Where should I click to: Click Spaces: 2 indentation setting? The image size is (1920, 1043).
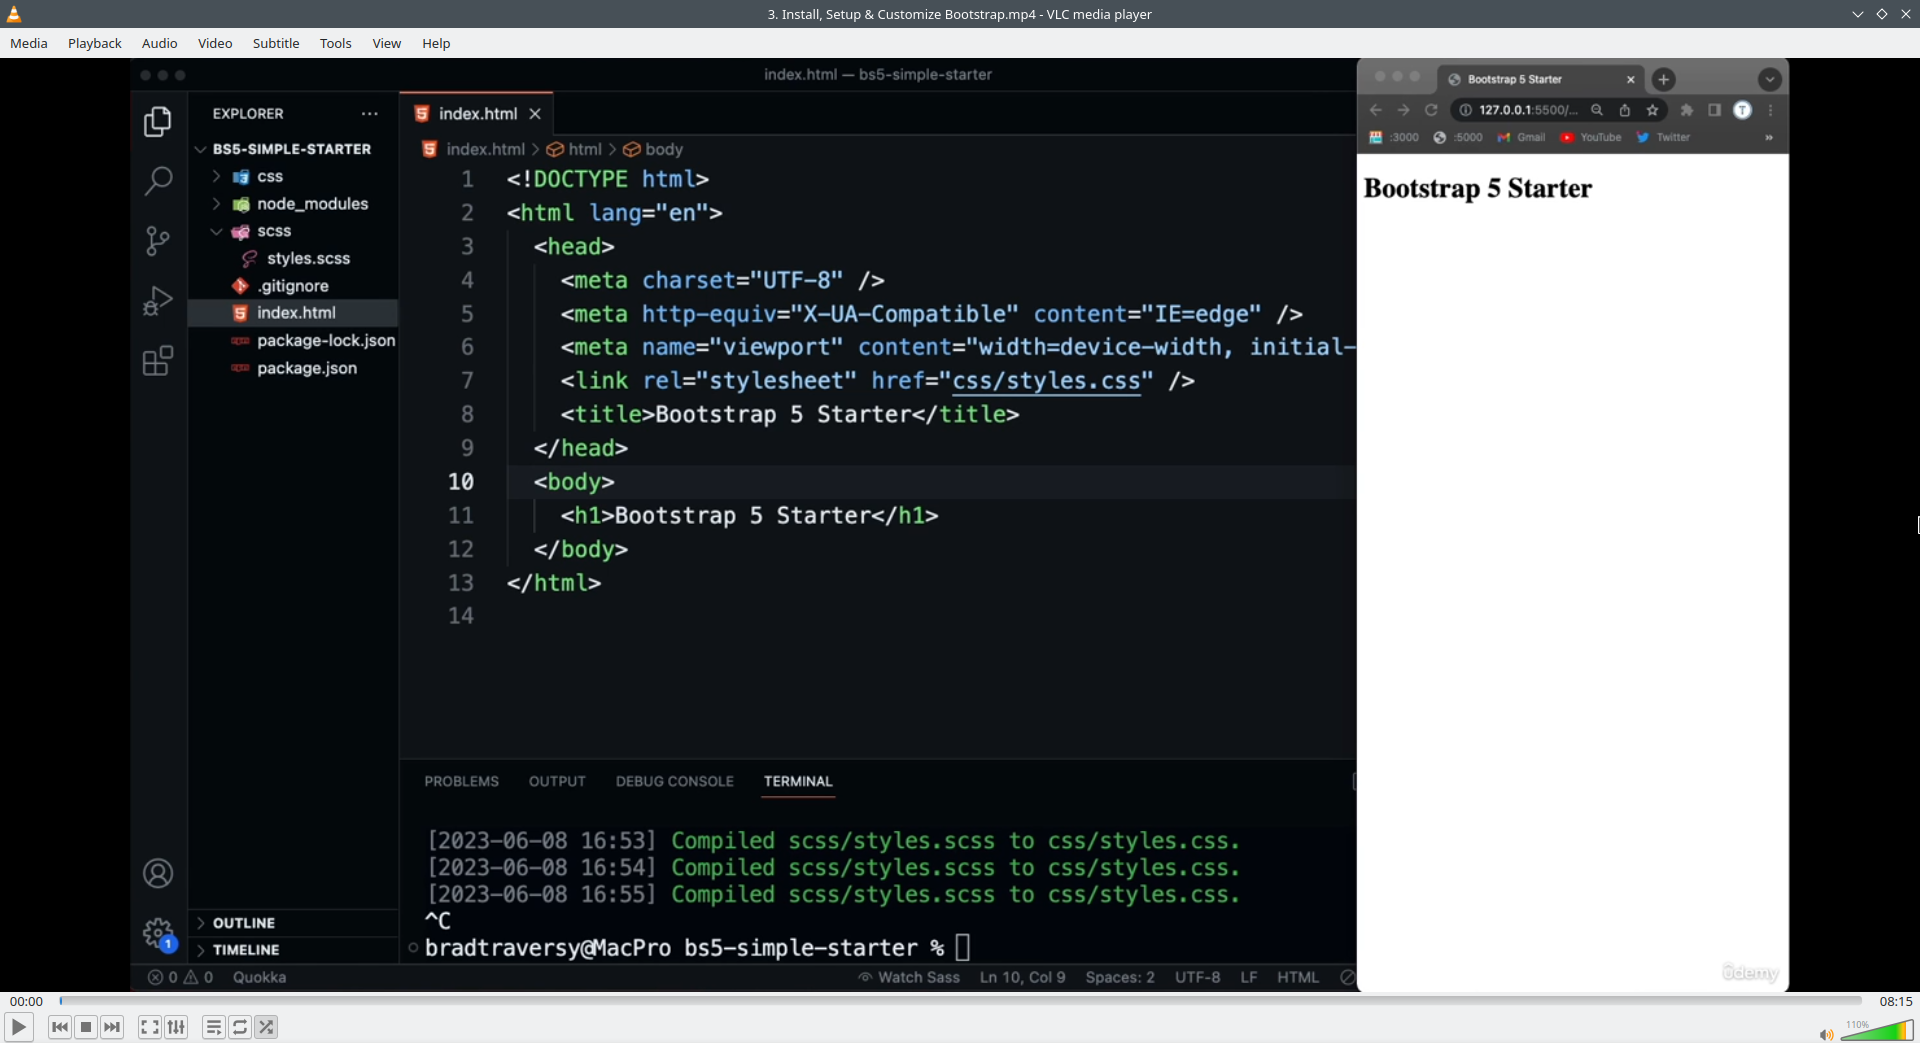coord(1120,977)
